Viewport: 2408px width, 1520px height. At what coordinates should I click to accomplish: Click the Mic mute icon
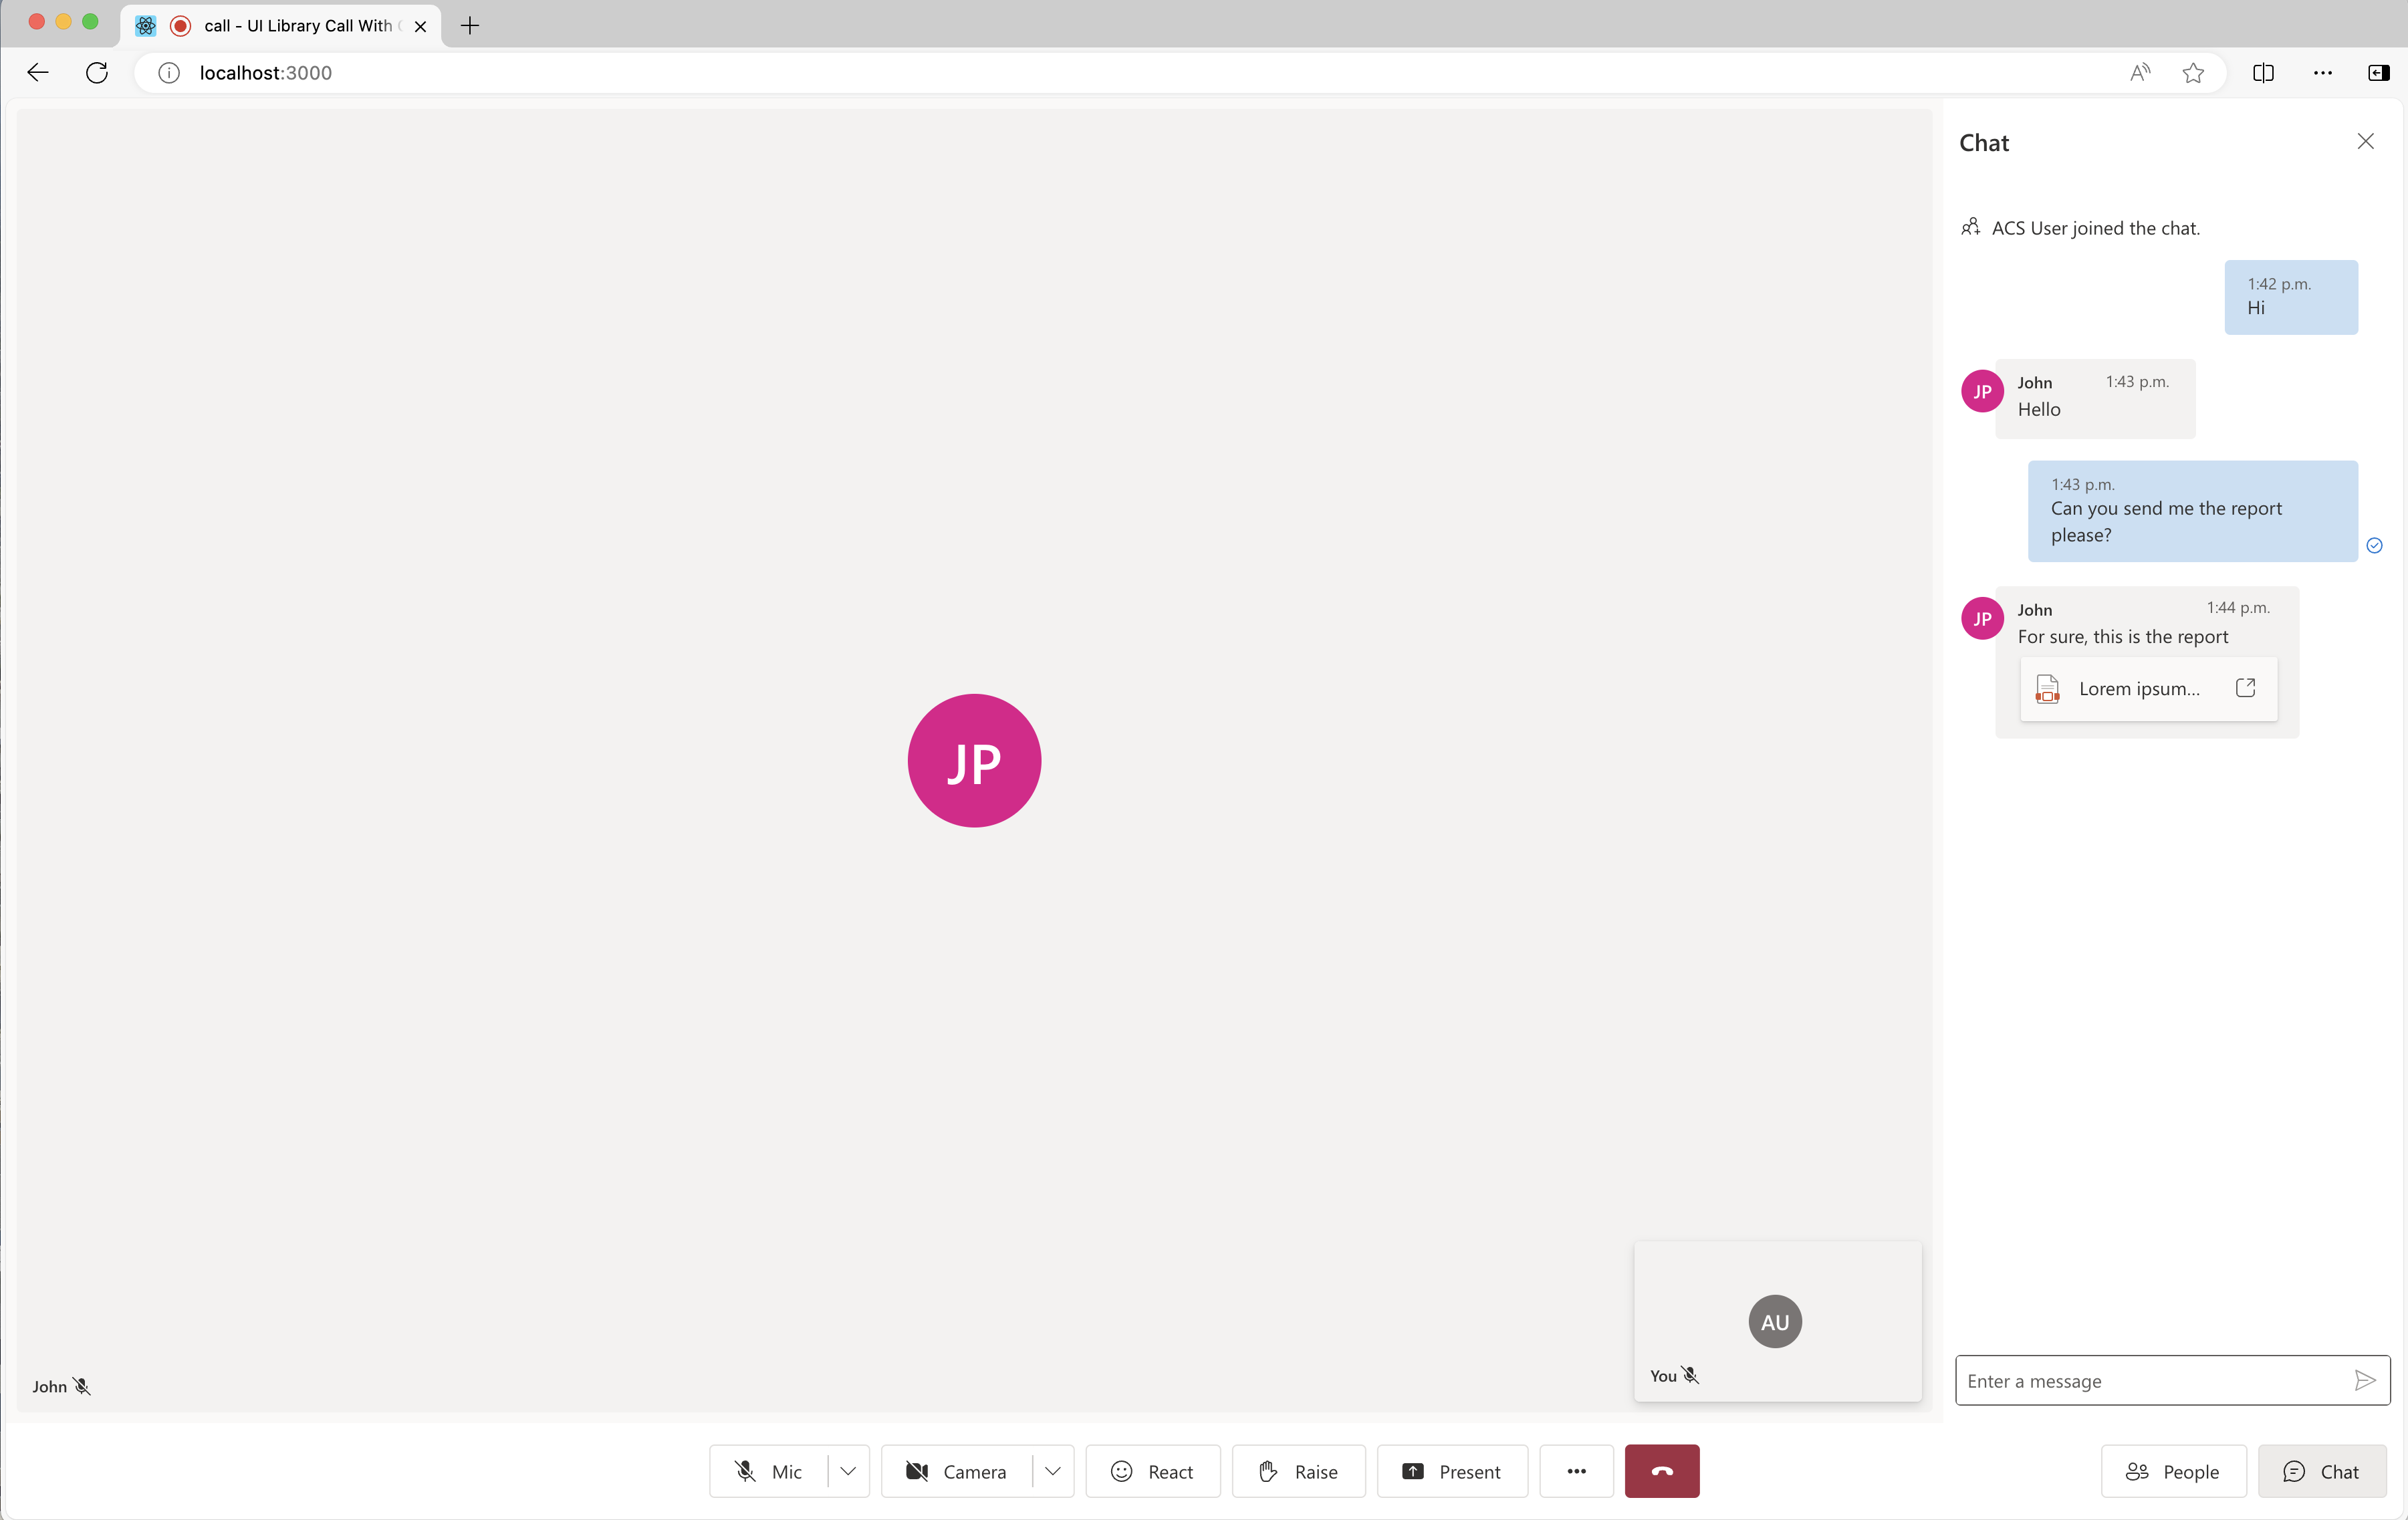pyautogui.click(x=744, y=1471)
